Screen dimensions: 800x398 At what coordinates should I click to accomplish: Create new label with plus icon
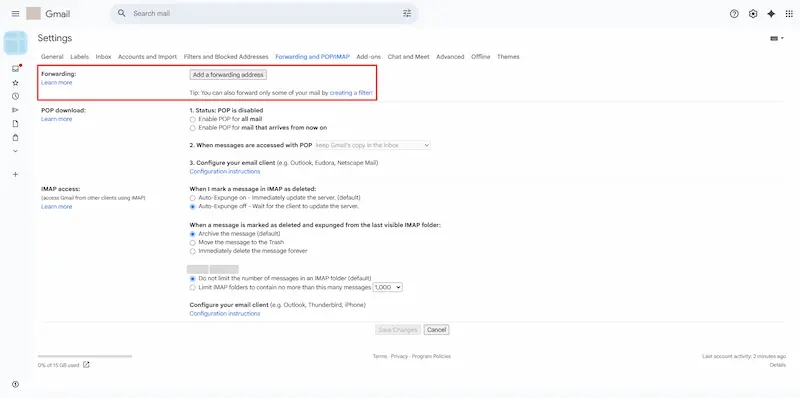coord(15,175)
